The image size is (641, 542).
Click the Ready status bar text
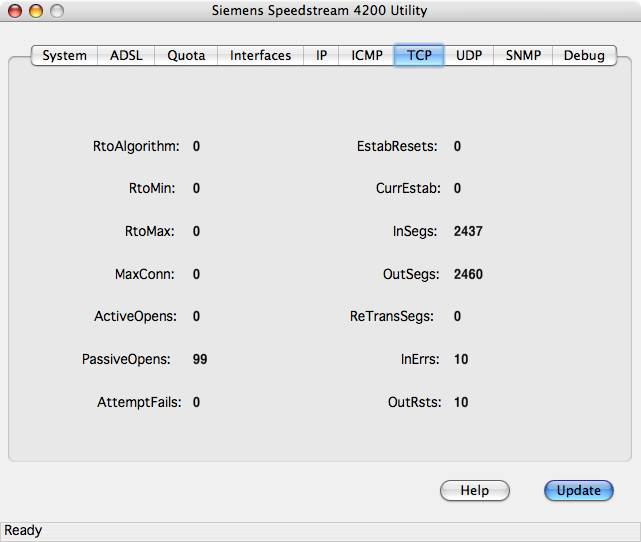pos(23,530)
